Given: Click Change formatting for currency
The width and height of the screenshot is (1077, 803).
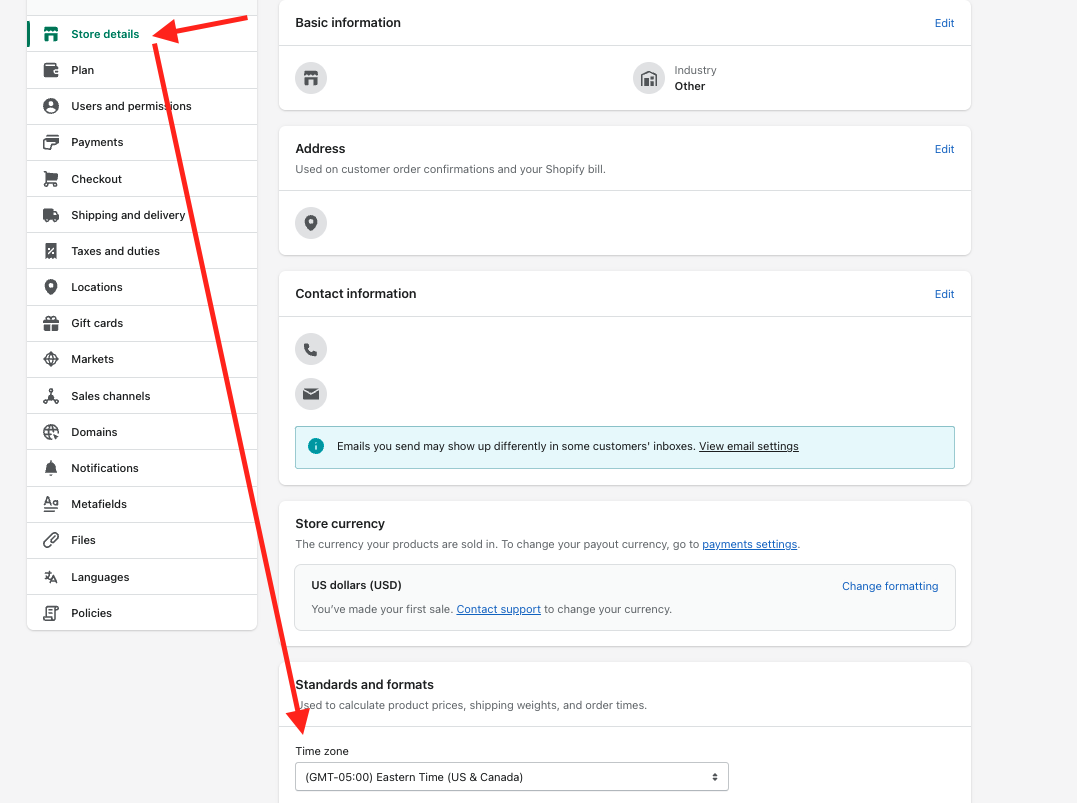Looking at the screenshot, I should 890,586.
